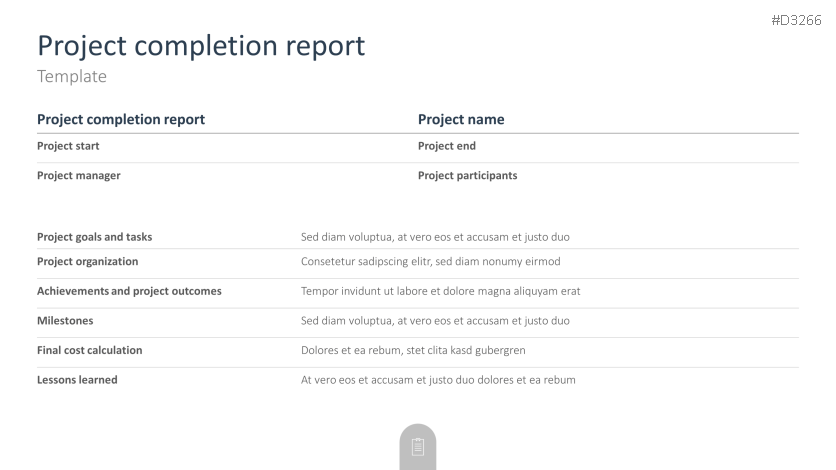Click the "Project start" field

click(68, 146)
